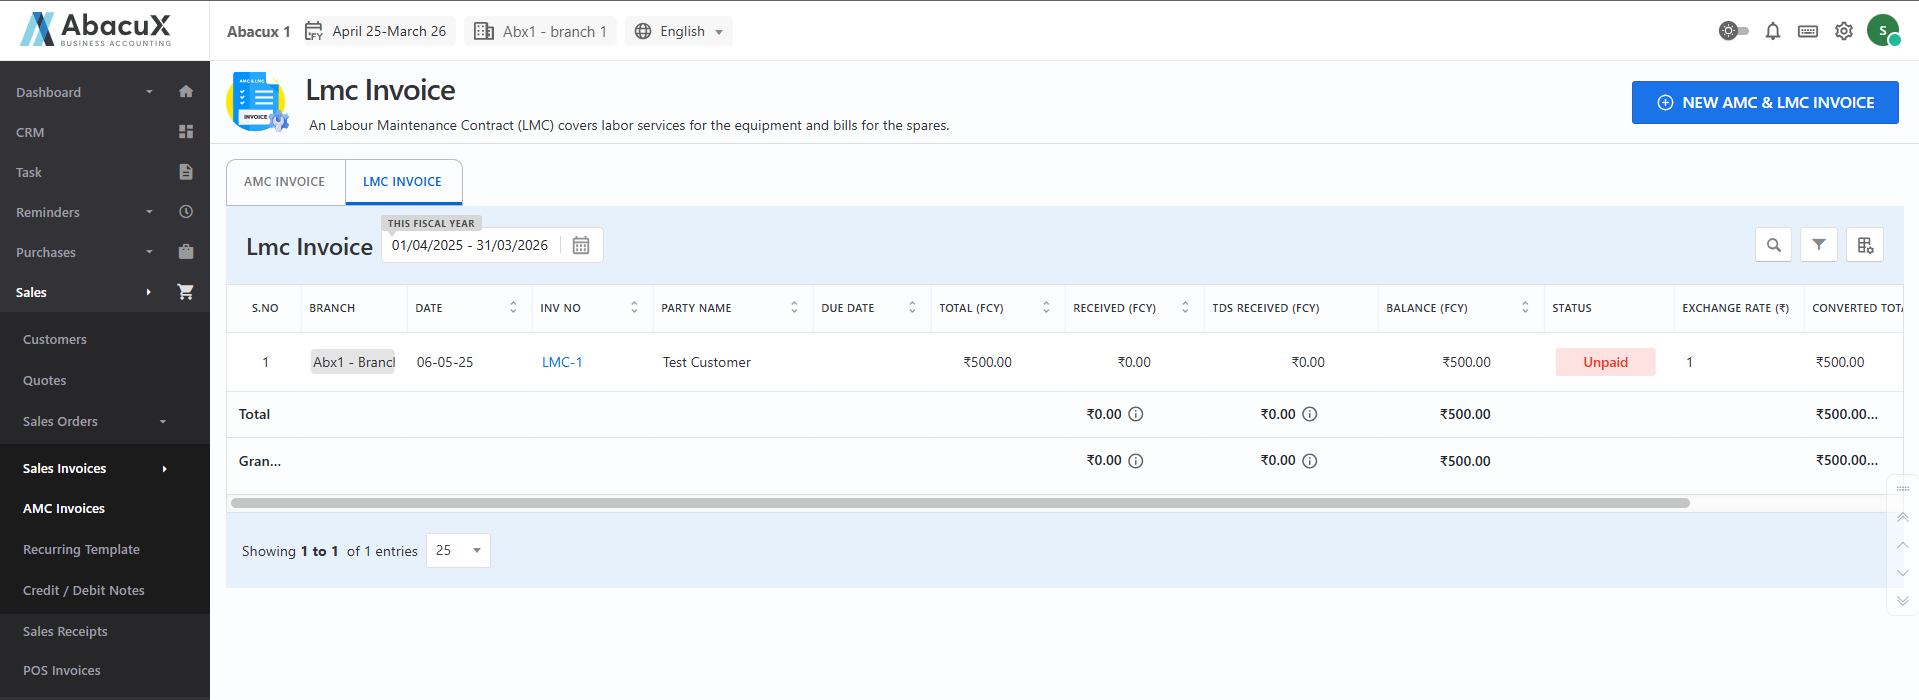
Task: Open invoice link LMC-1
Action: 561,362
